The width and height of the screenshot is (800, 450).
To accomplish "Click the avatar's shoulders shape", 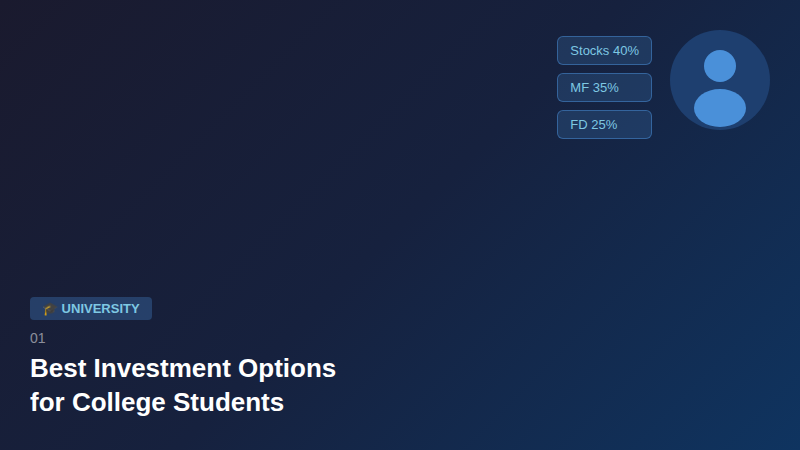I will [x=720, y=108].
